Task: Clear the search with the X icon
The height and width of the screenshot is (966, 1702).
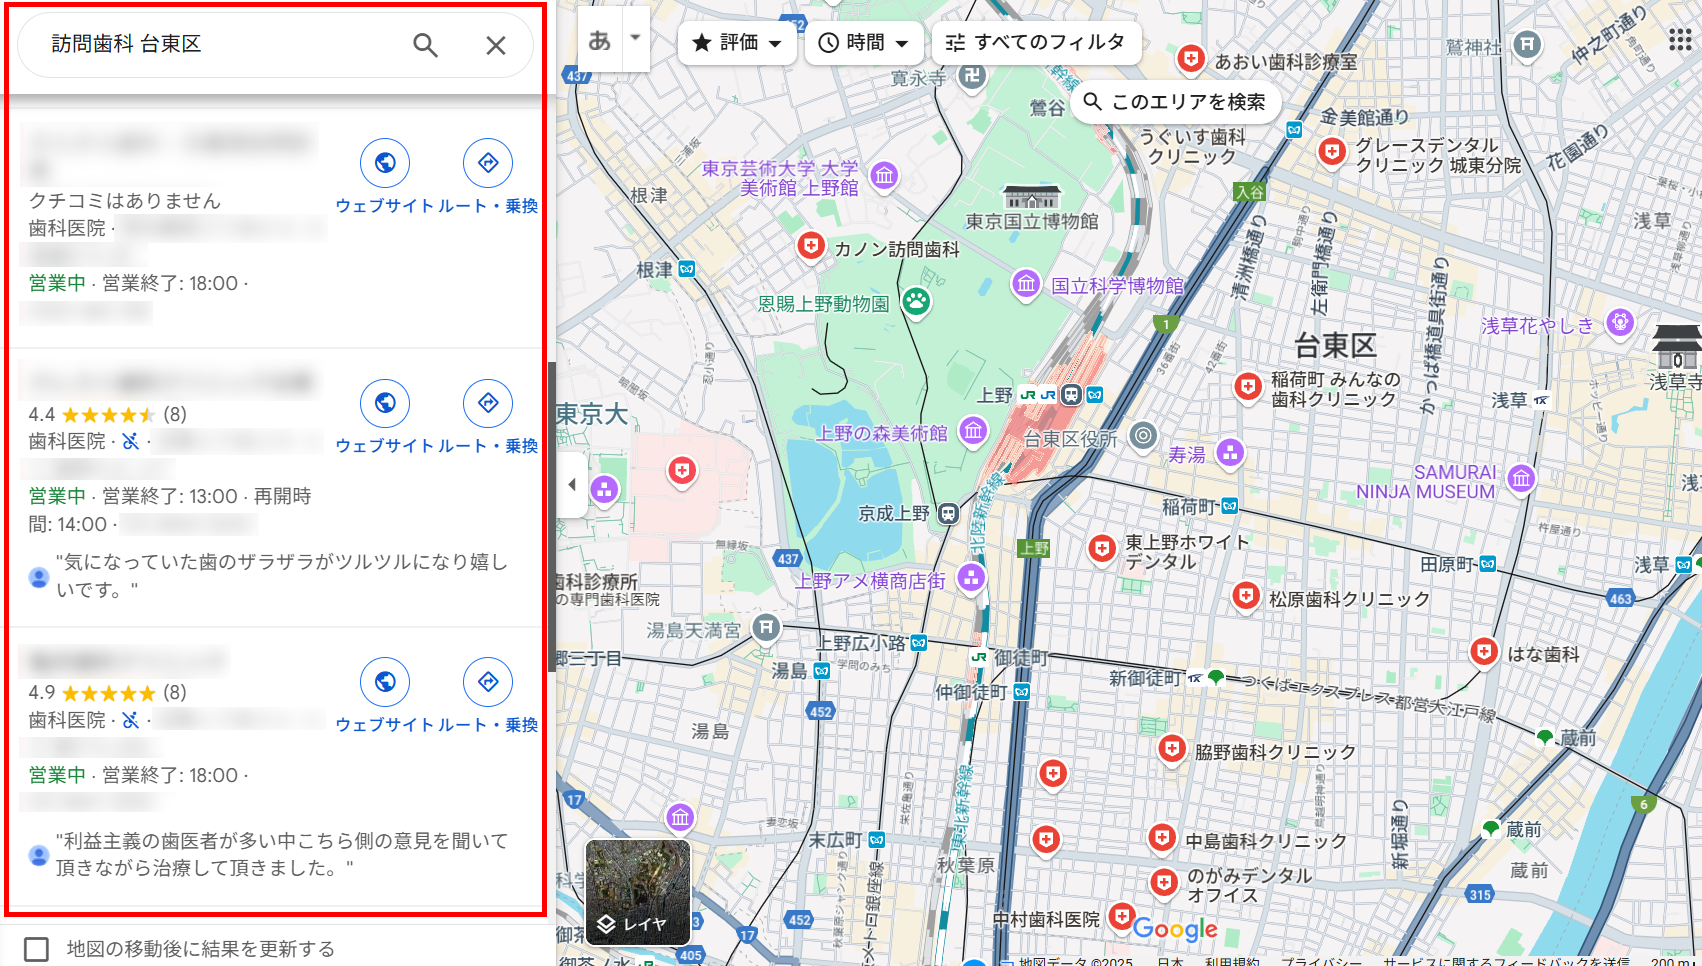Action: (495, 45)
